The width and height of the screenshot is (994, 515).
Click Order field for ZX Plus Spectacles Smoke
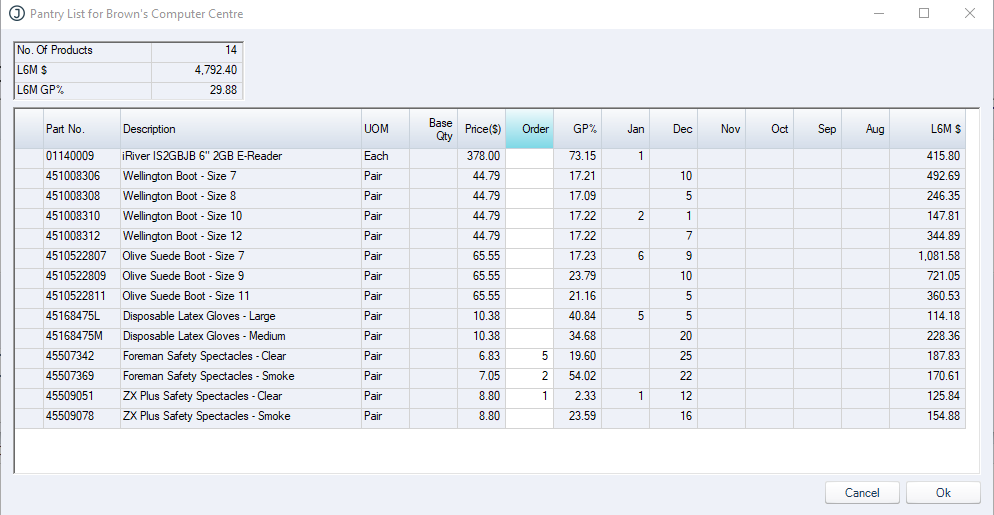click(530, 416)
